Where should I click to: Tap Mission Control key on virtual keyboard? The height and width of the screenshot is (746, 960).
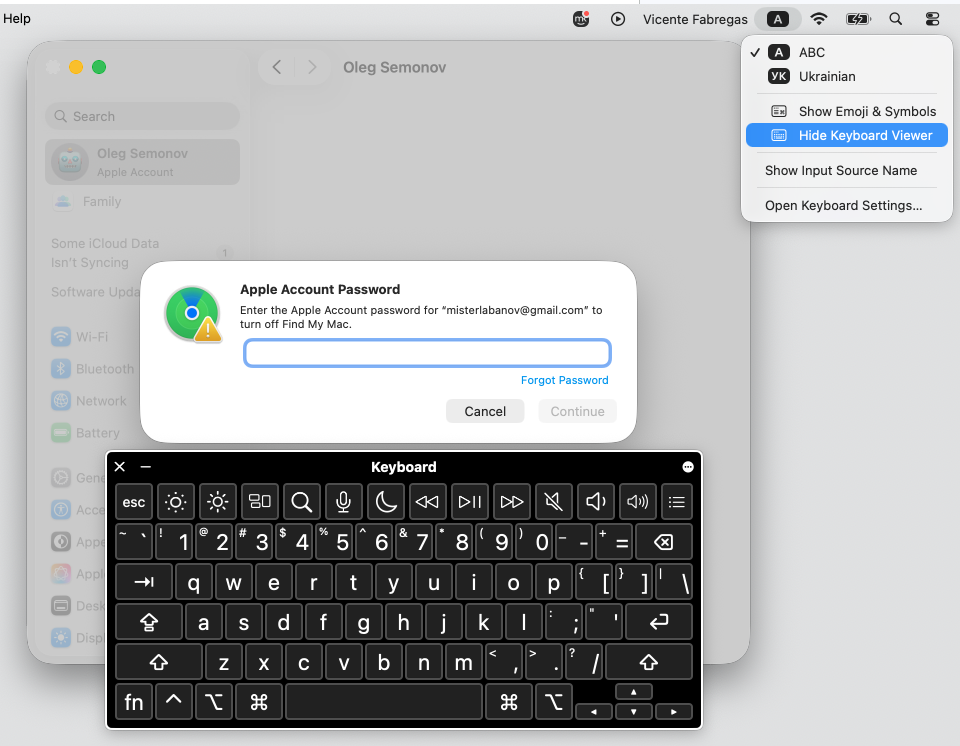click(260, 502)
